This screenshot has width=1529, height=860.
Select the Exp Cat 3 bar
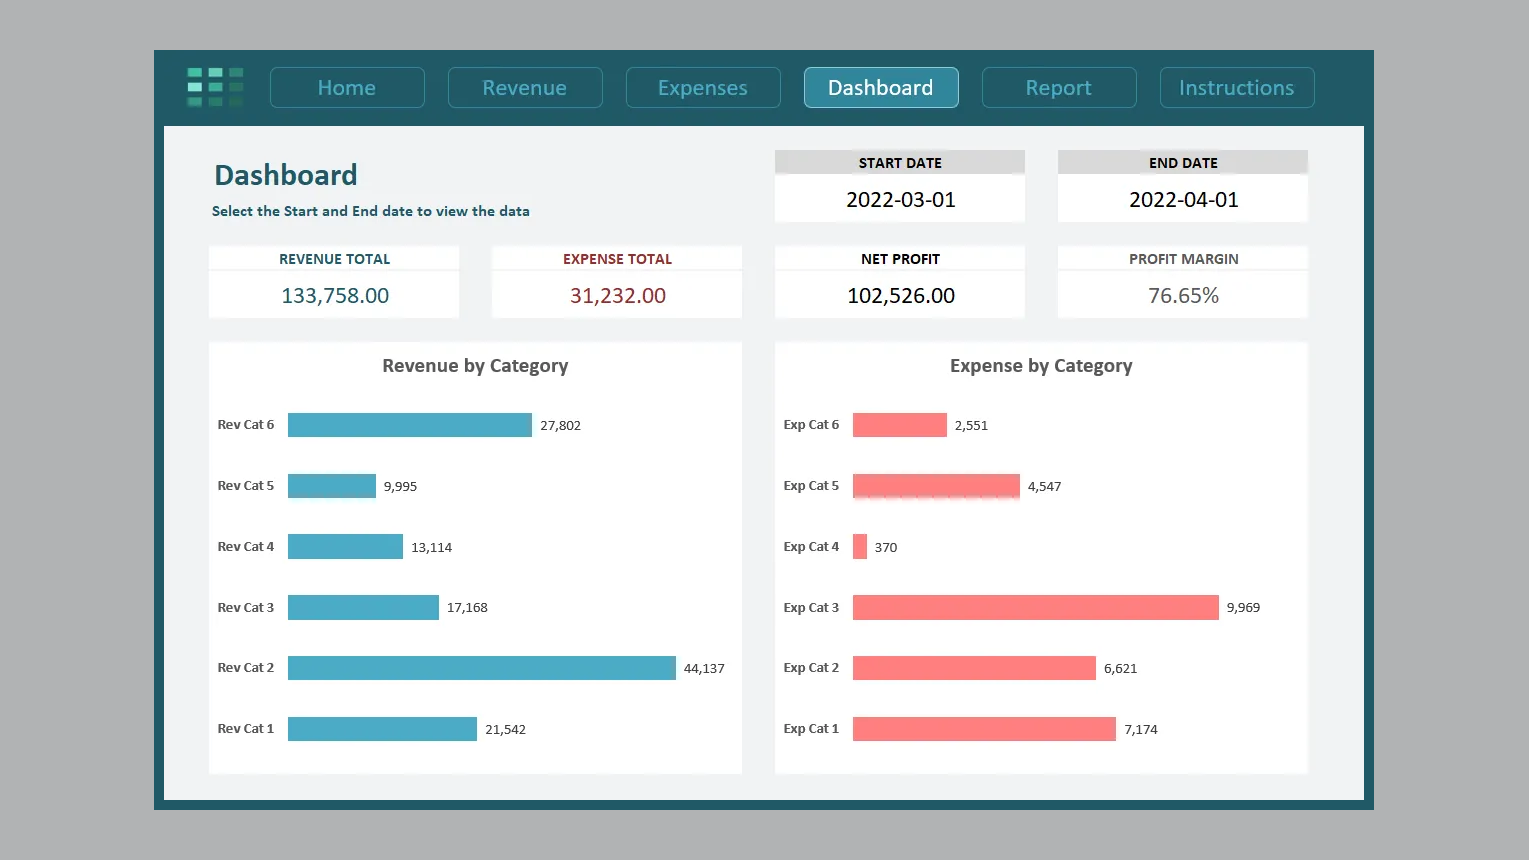click(x=1035, y=607)
